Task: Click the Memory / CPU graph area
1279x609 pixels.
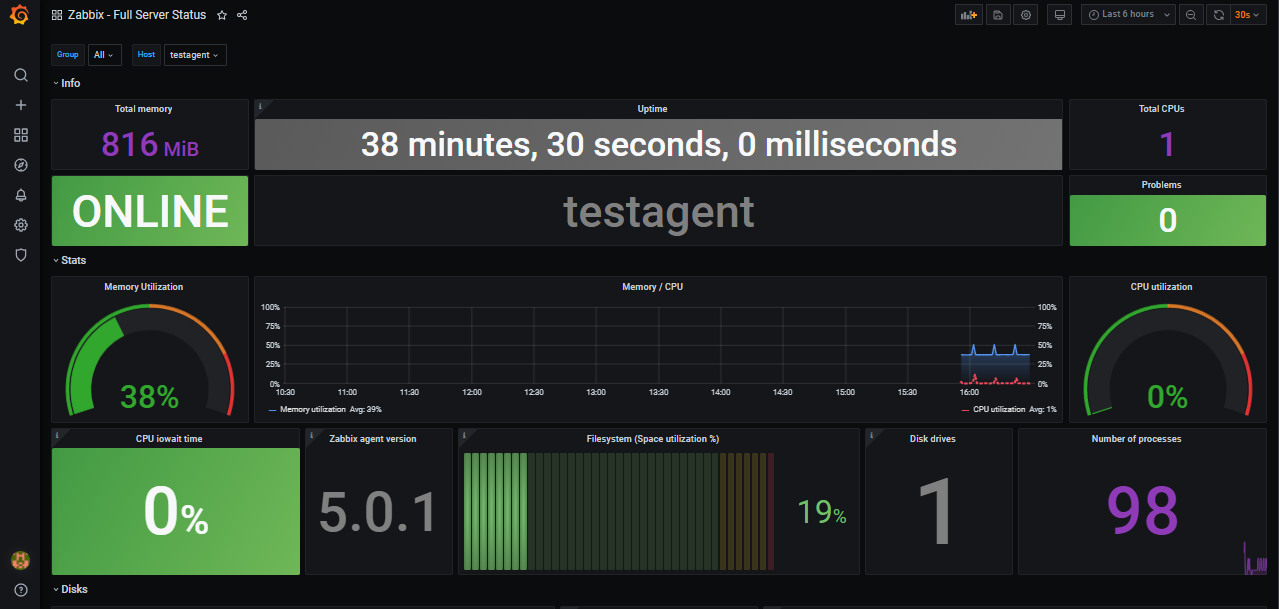Action: 658,345
